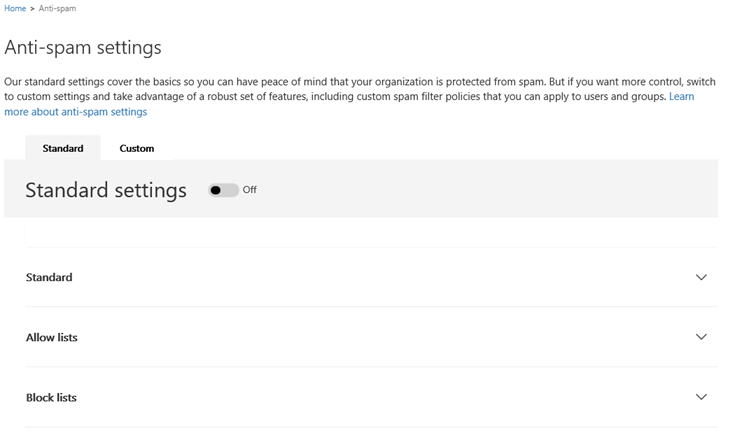Click the Standard settings heading text
The height and width of the screenshot is (435, 735).
pos(106,190)
